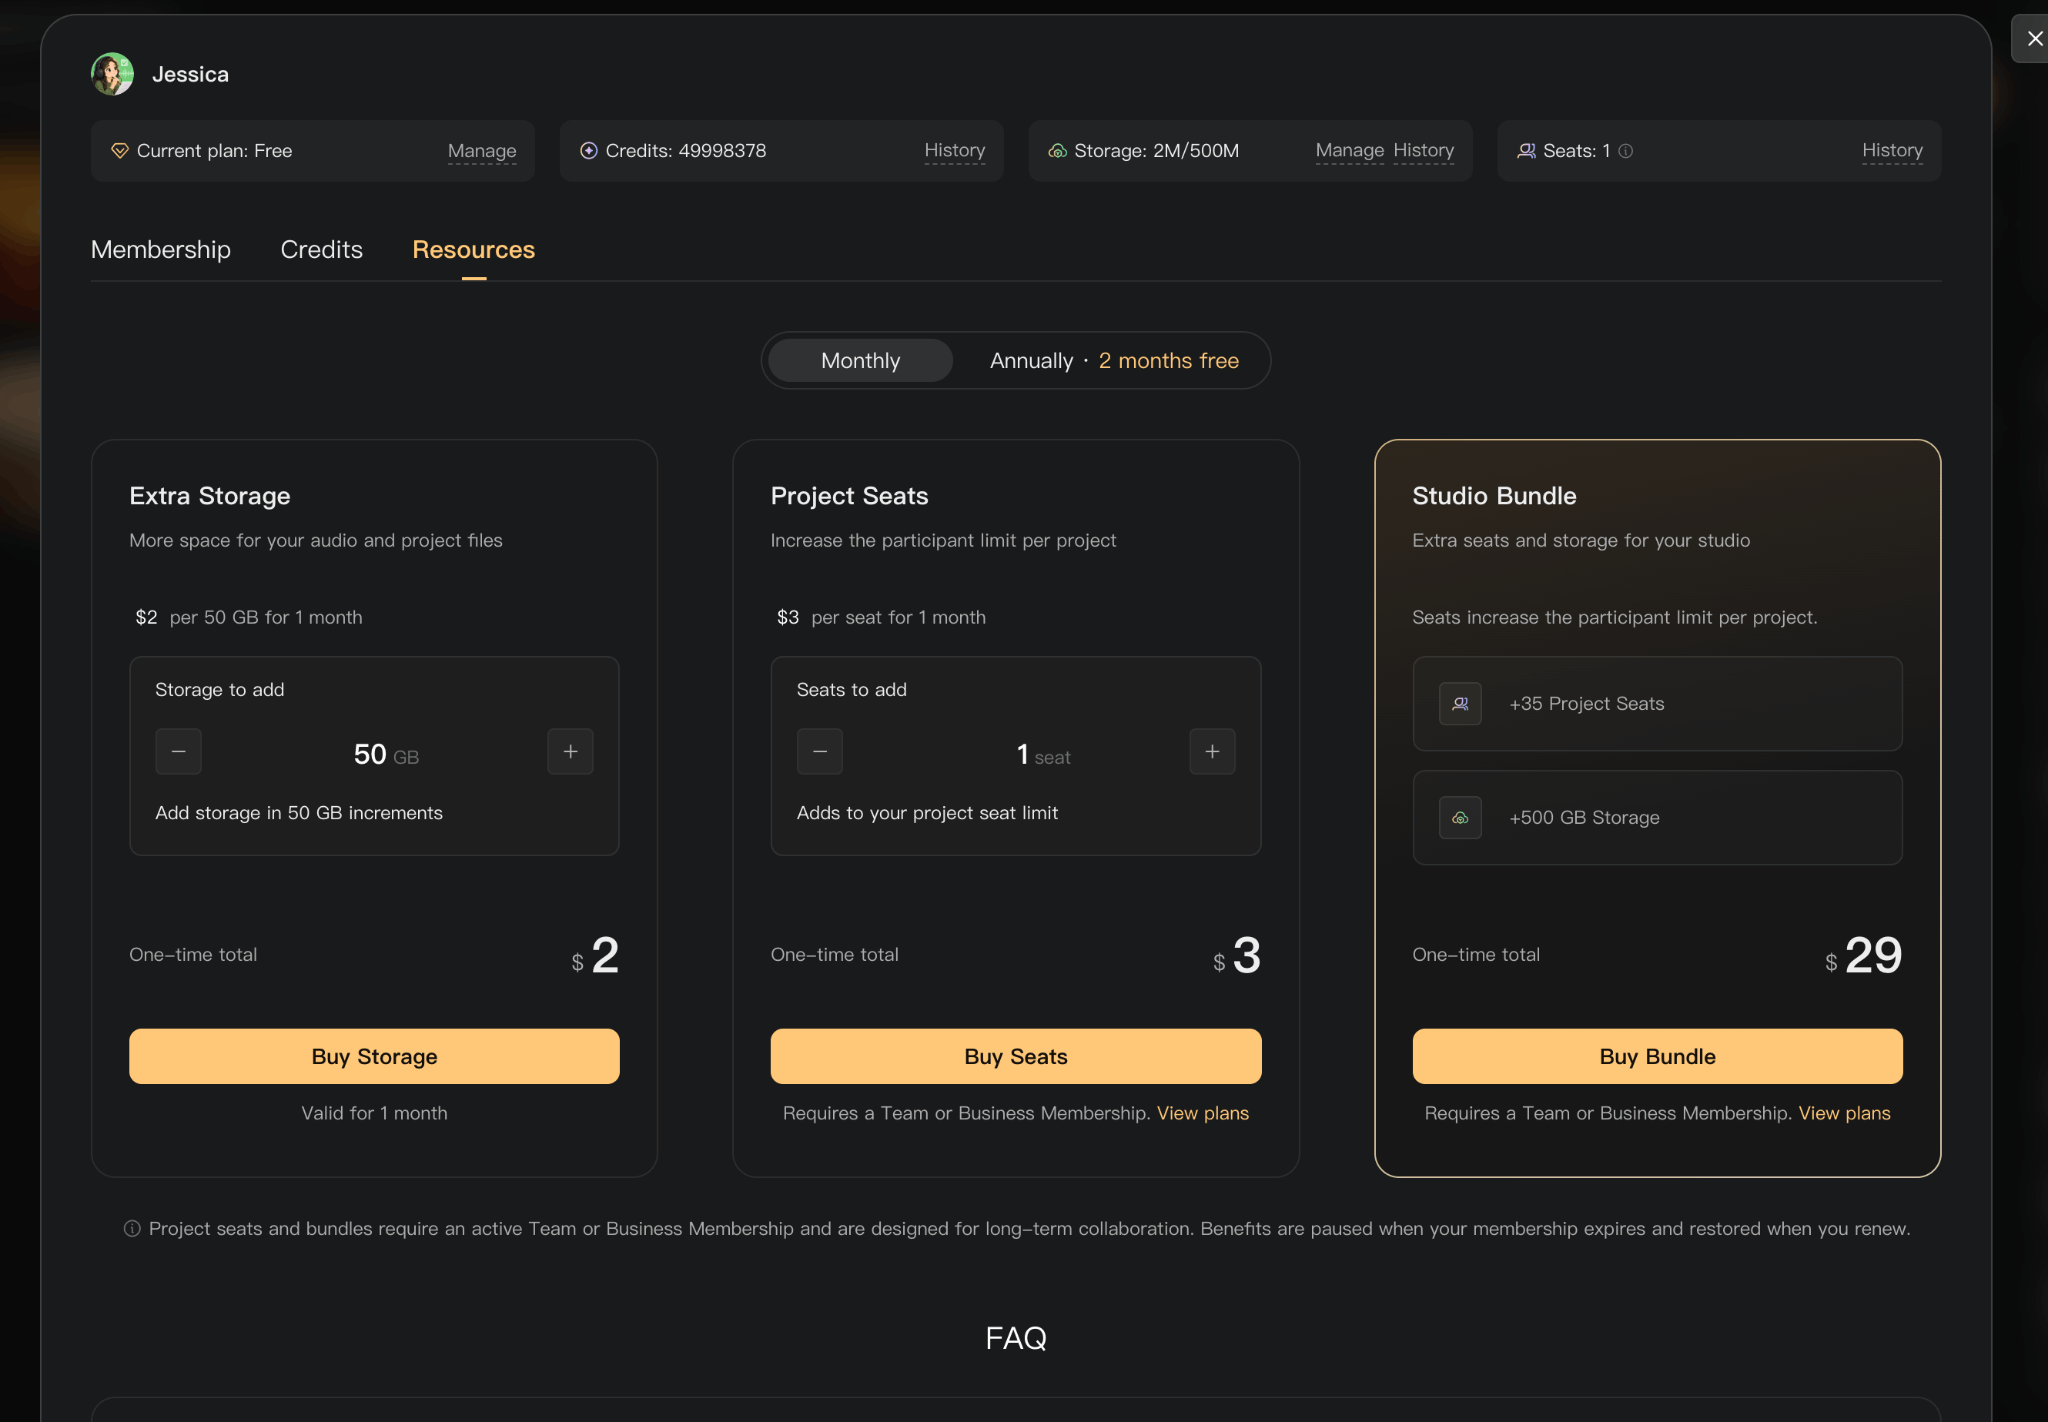Decrease storage amount with the minus button
The height and width of the screenshot is (1422, 2048).
coord(178,752)
